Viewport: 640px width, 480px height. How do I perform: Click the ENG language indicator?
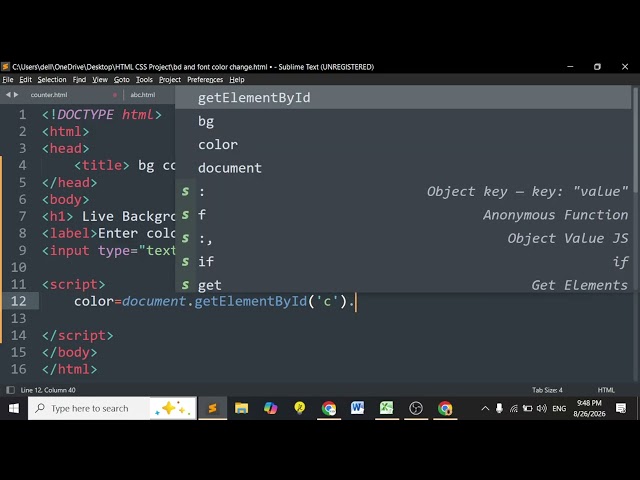(559, 408)
